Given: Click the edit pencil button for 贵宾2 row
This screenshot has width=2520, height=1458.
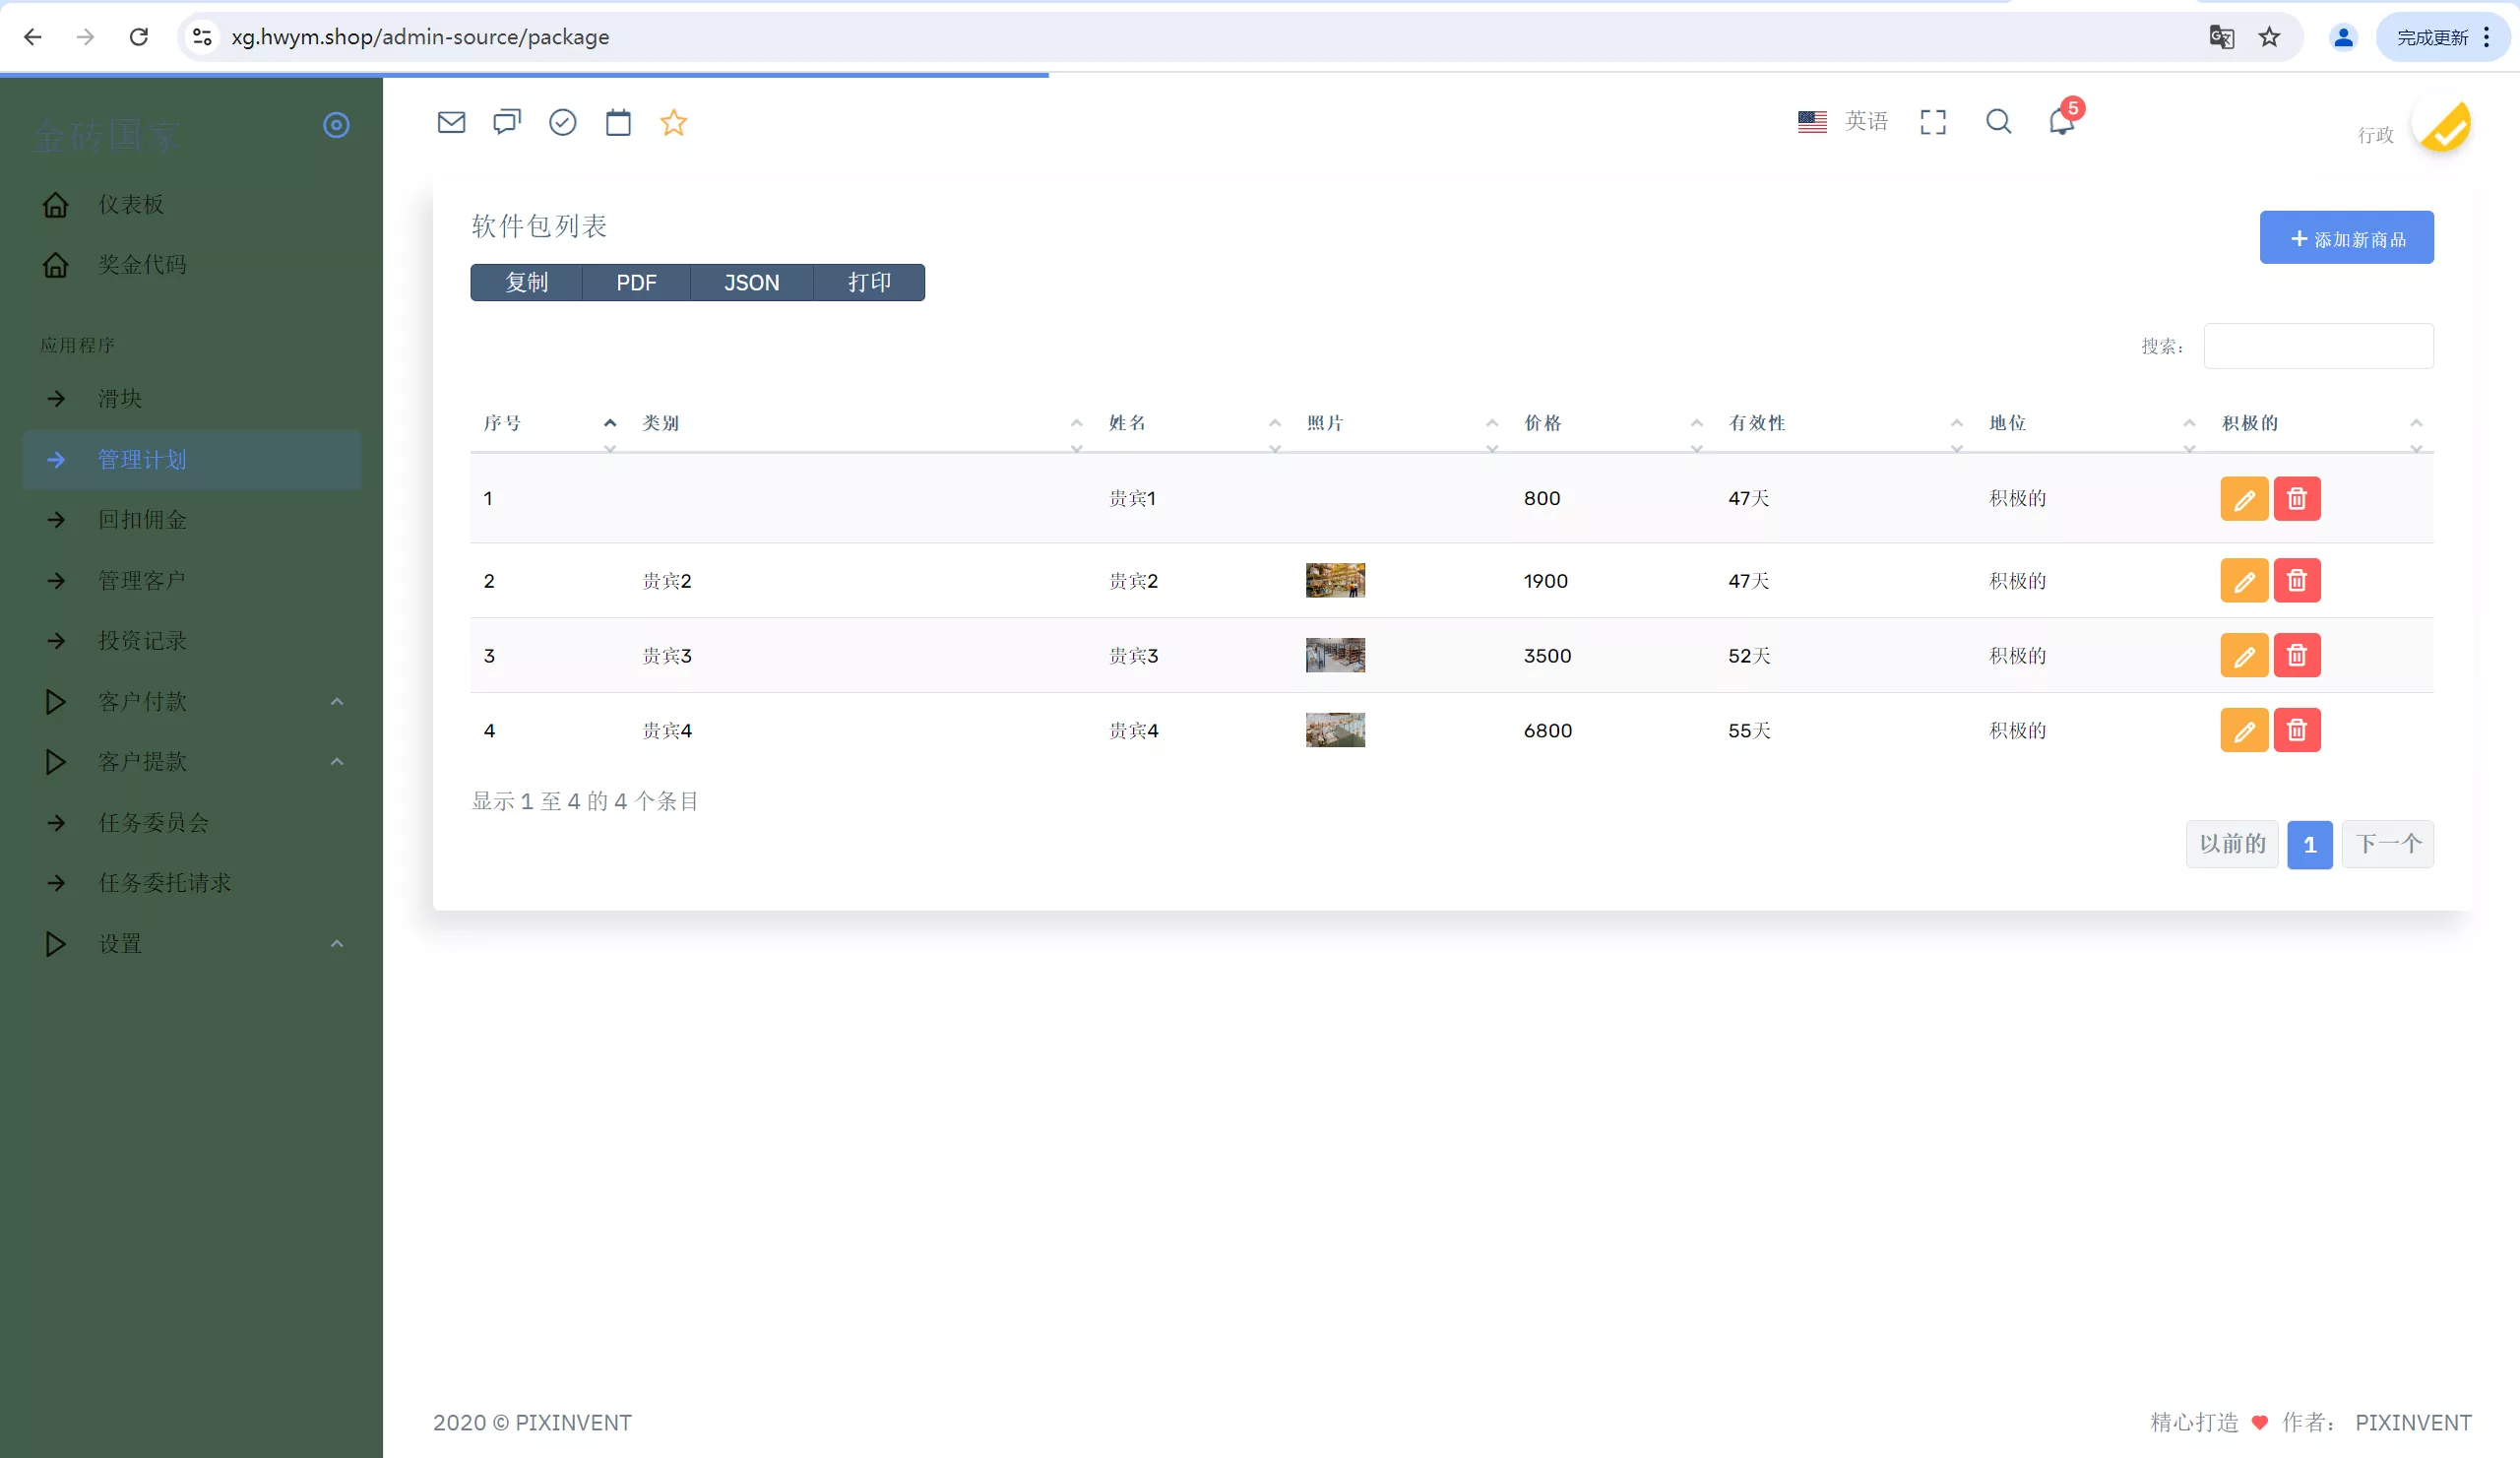Looking at the screenshot, I should pos(2243,580).
